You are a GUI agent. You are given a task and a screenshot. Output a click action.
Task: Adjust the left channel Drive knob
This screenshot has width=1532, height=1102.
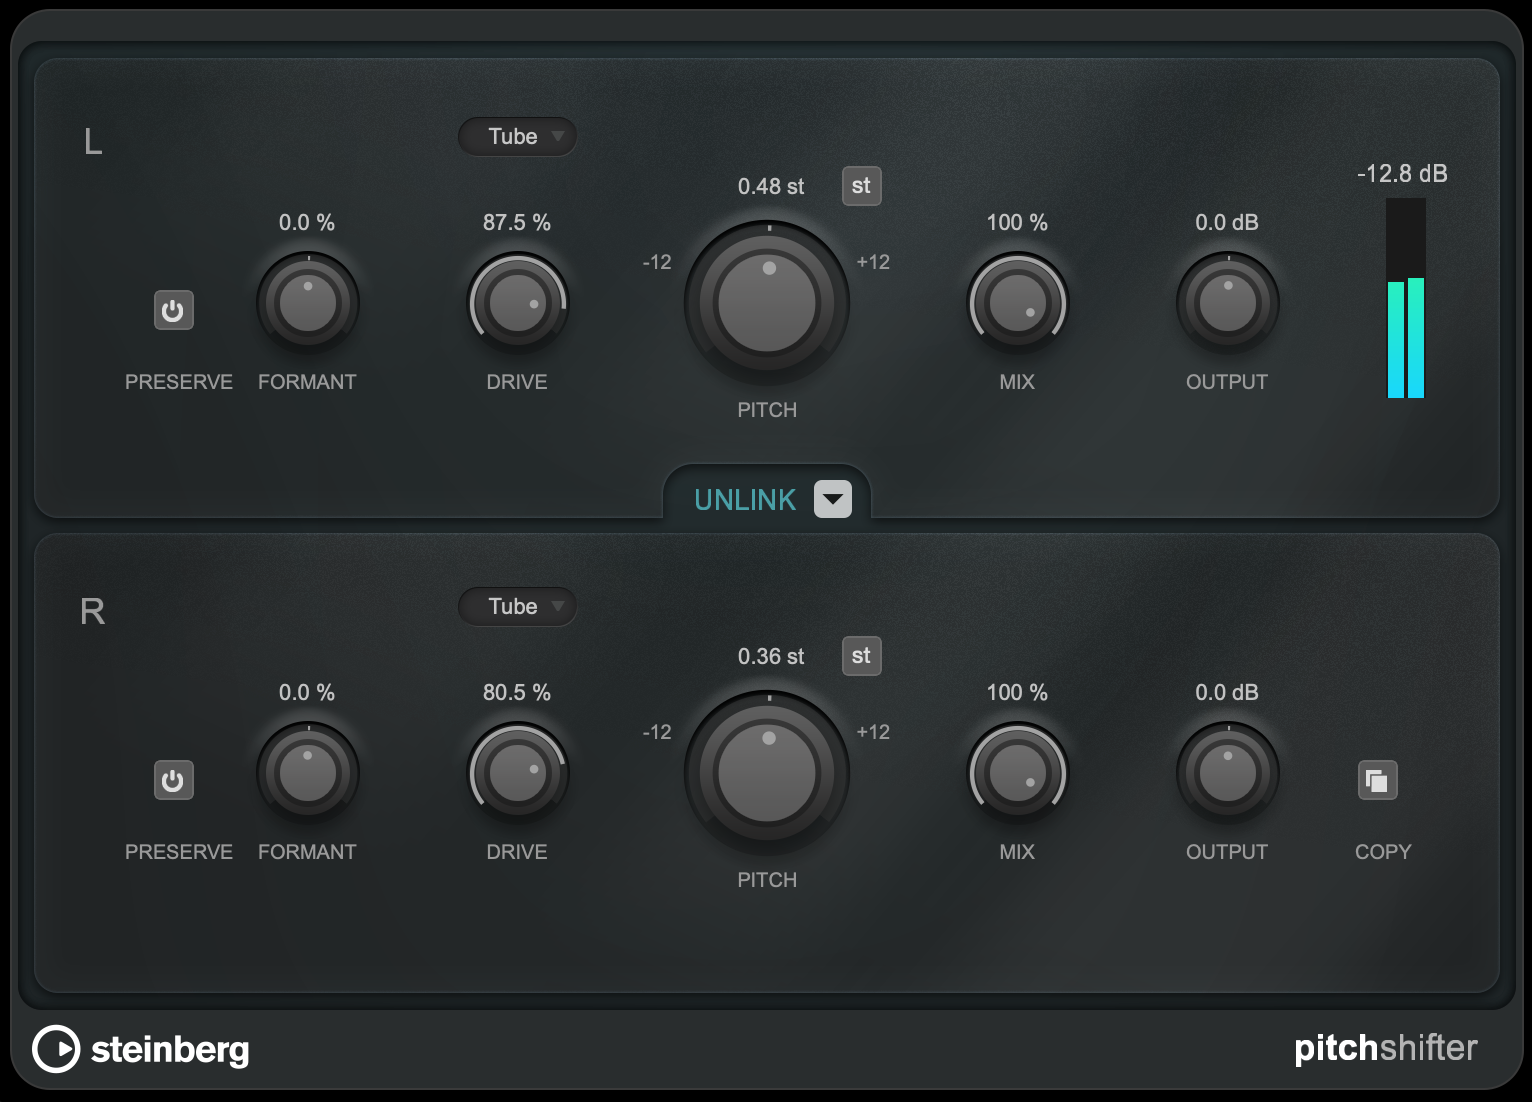tap(517, 302)
